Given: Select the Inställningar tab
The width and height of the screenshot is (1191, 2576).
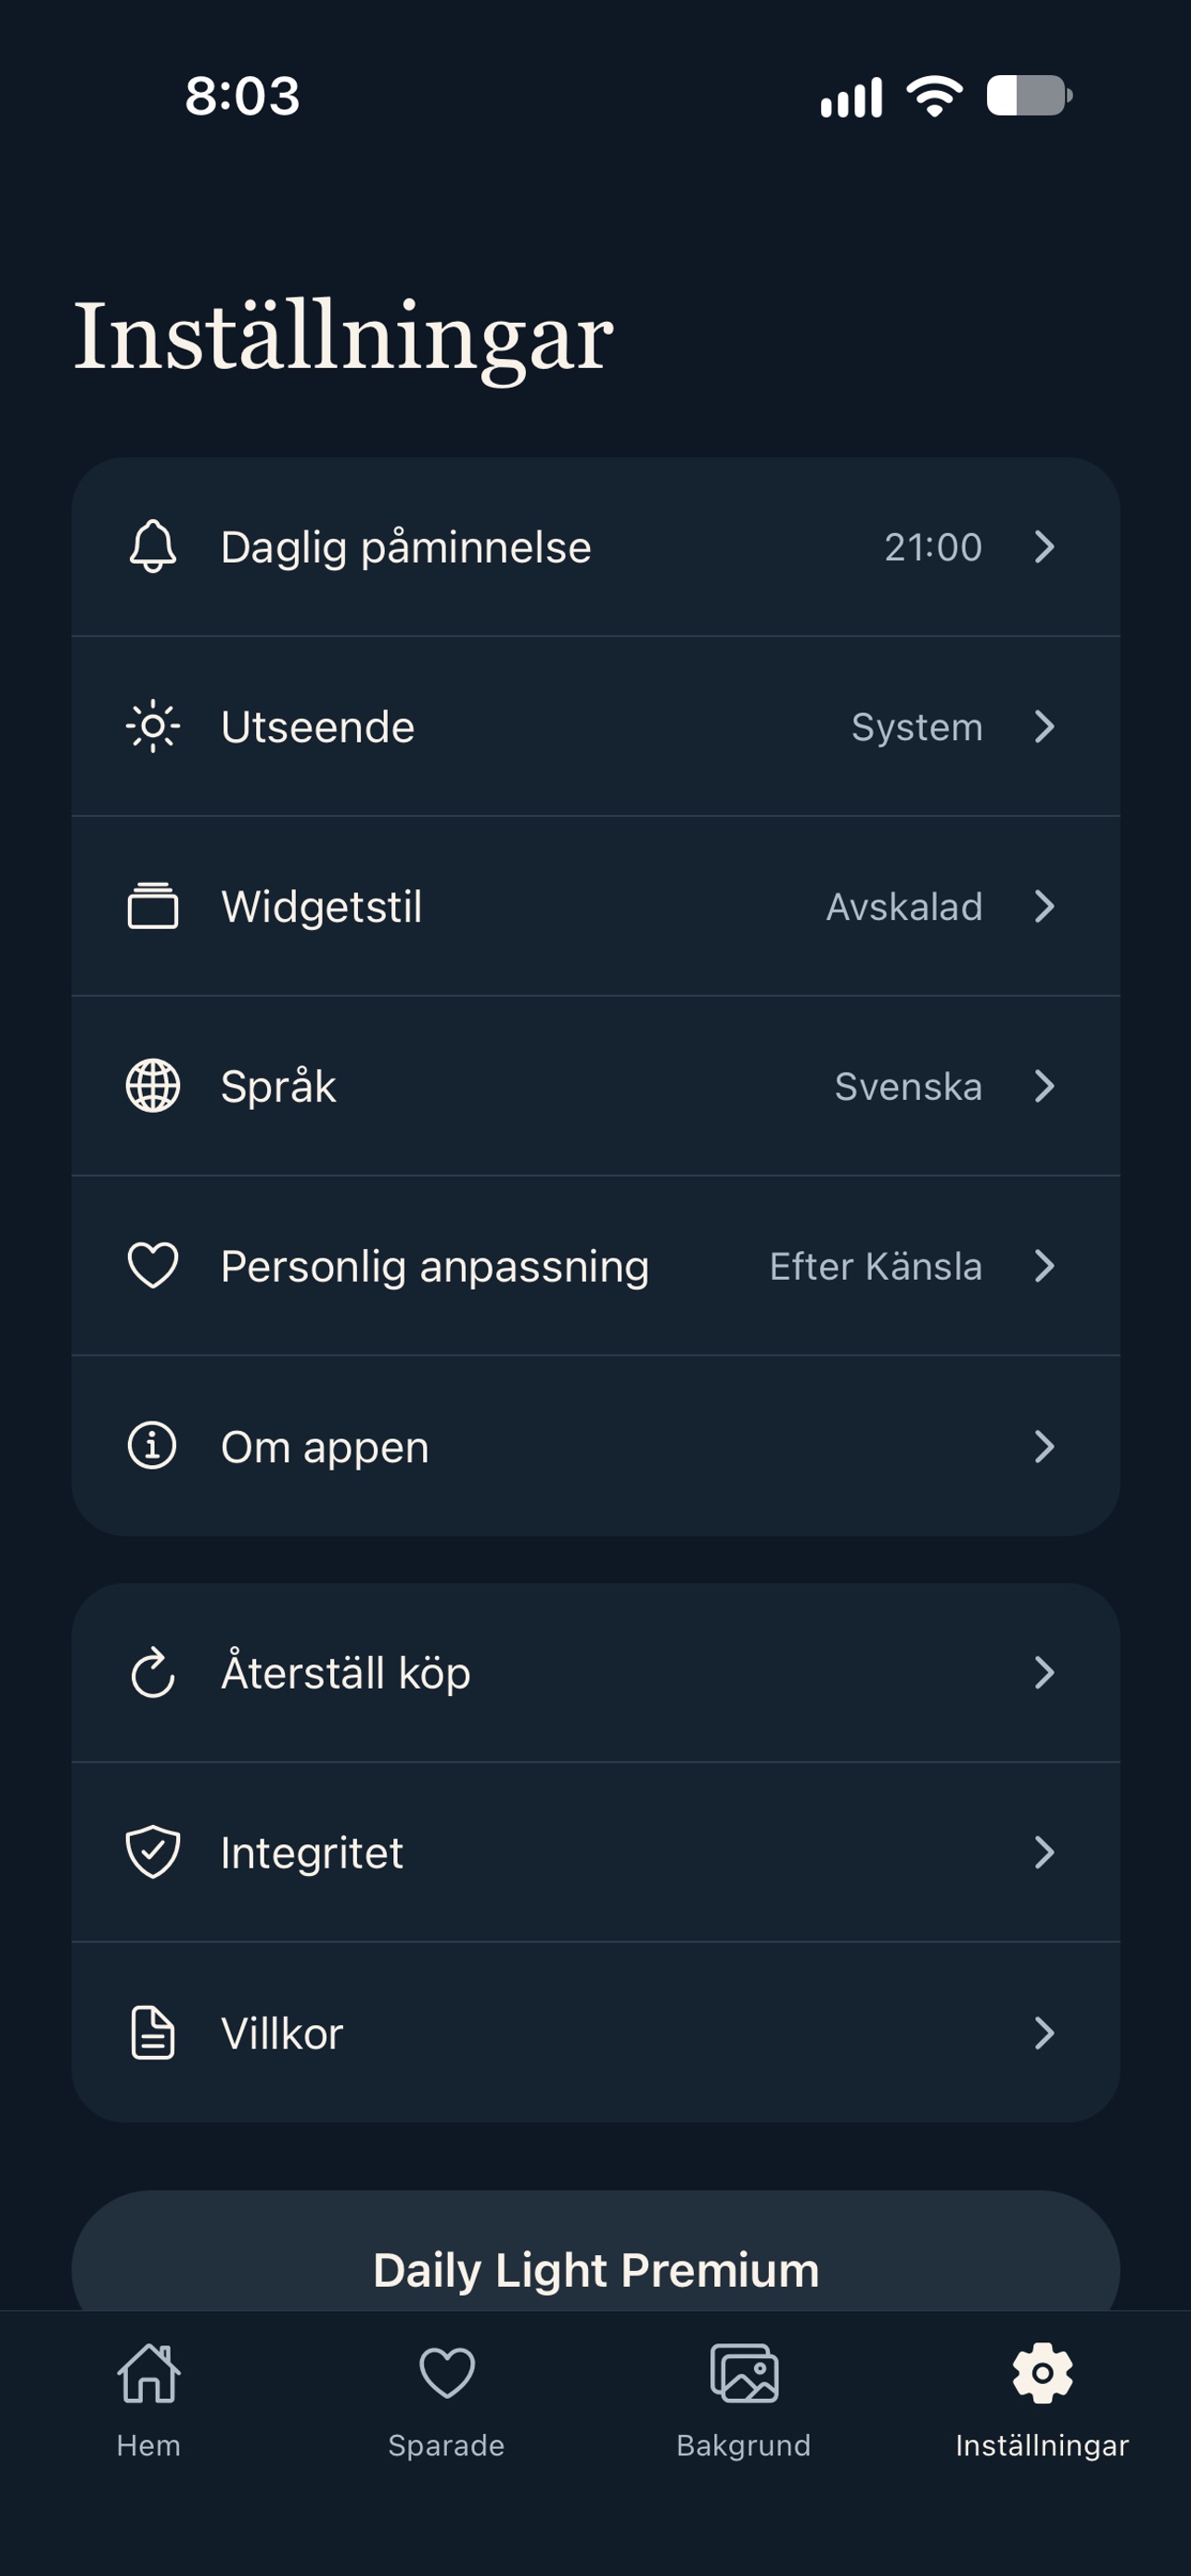Looking at the screenshot, I should [x=1042, y=2402].
